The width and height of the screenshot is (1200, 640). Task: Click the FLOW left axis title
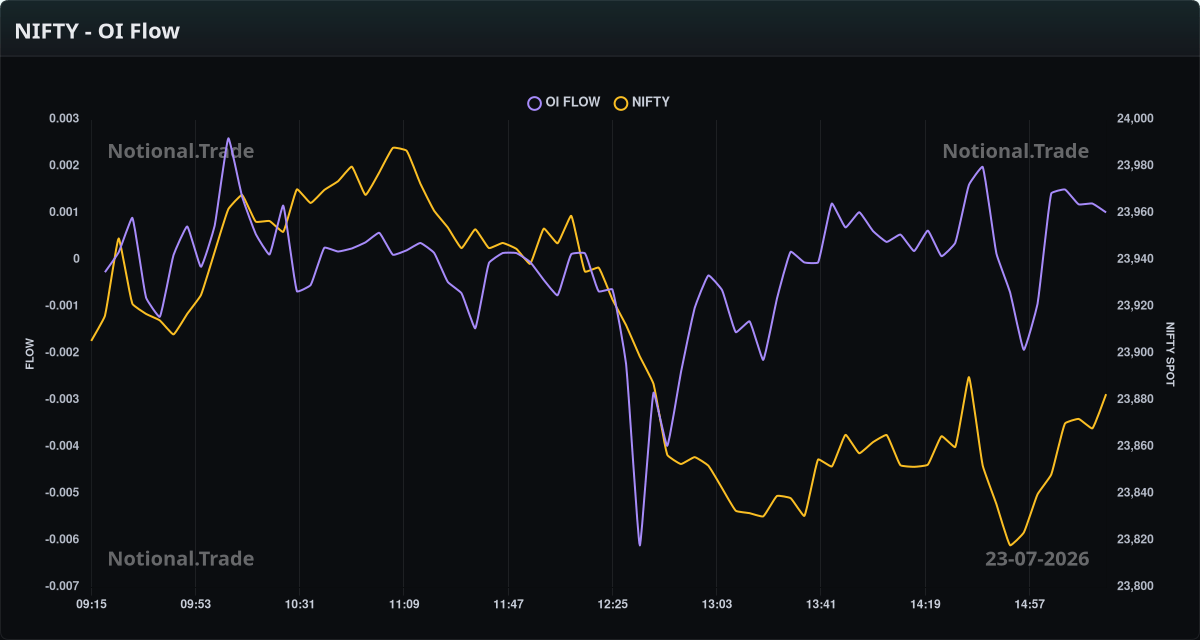(30, 353)
